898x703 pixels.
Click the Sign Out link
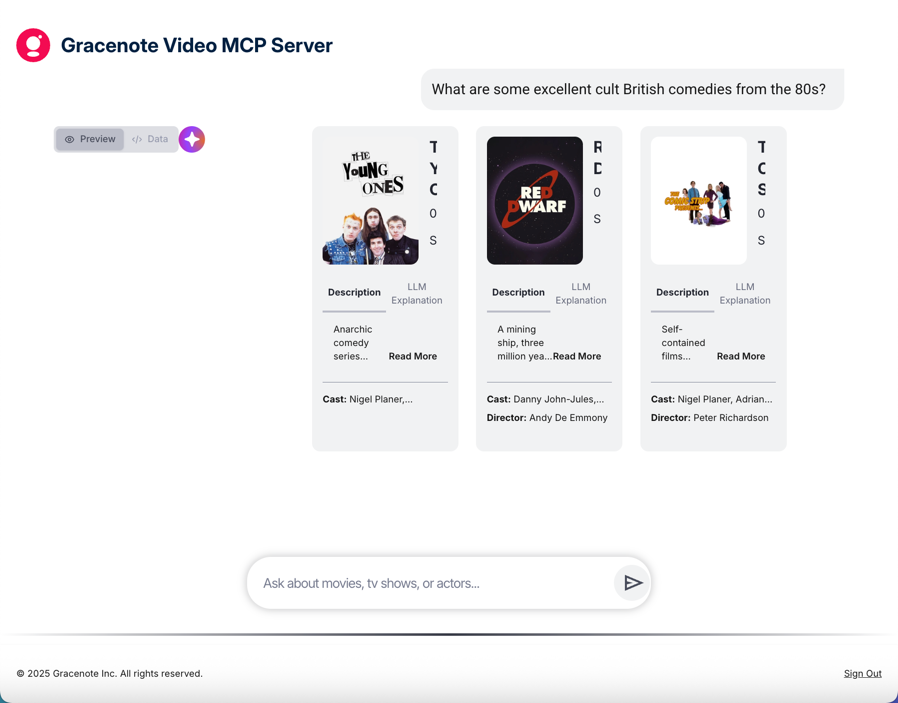[x=862, y=674]
